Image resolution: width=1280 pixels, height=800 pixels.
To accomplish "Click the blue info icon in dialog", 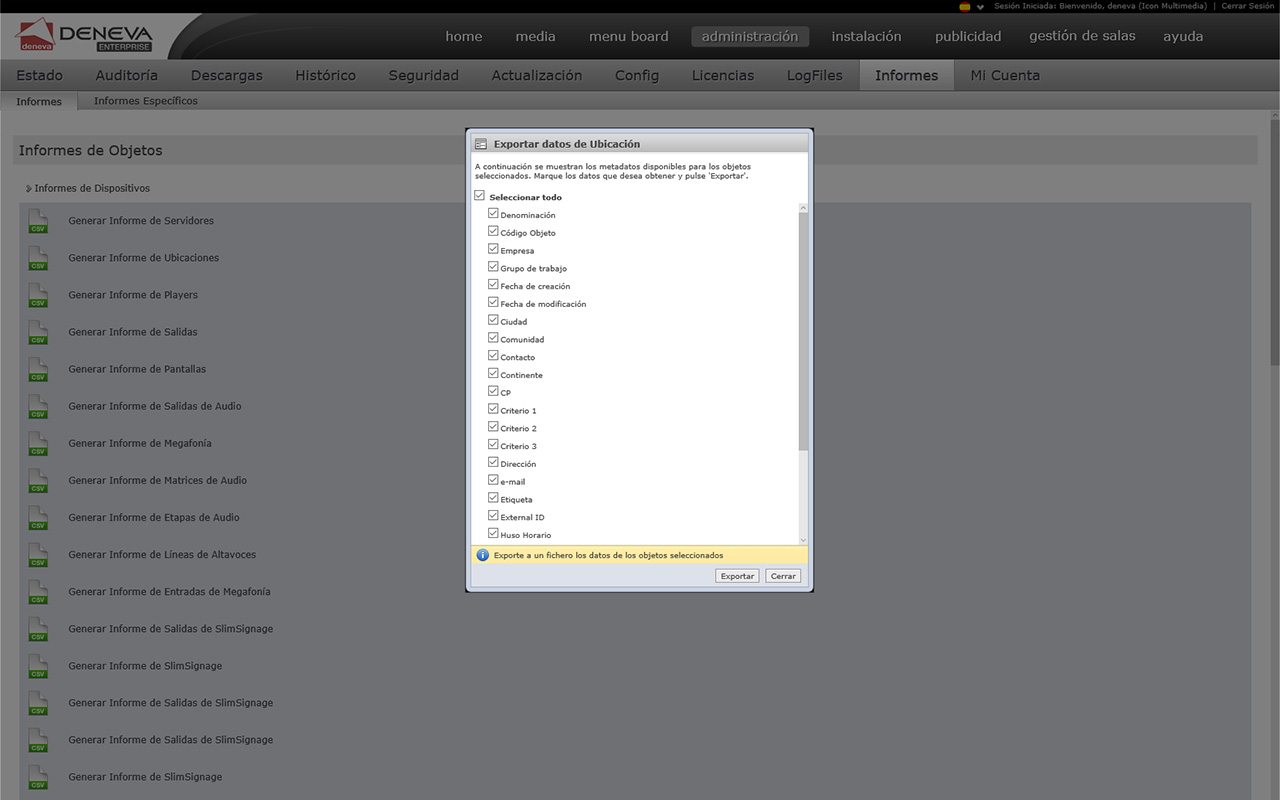I will 483,555.
